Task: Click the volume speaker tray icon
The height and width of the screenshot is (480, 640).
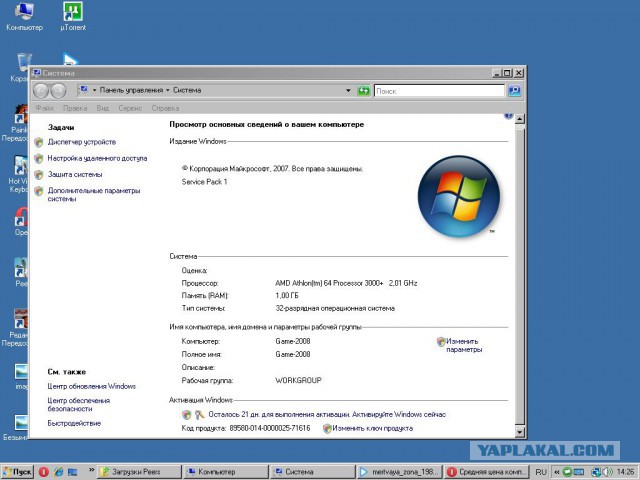Action: [607, 472]
